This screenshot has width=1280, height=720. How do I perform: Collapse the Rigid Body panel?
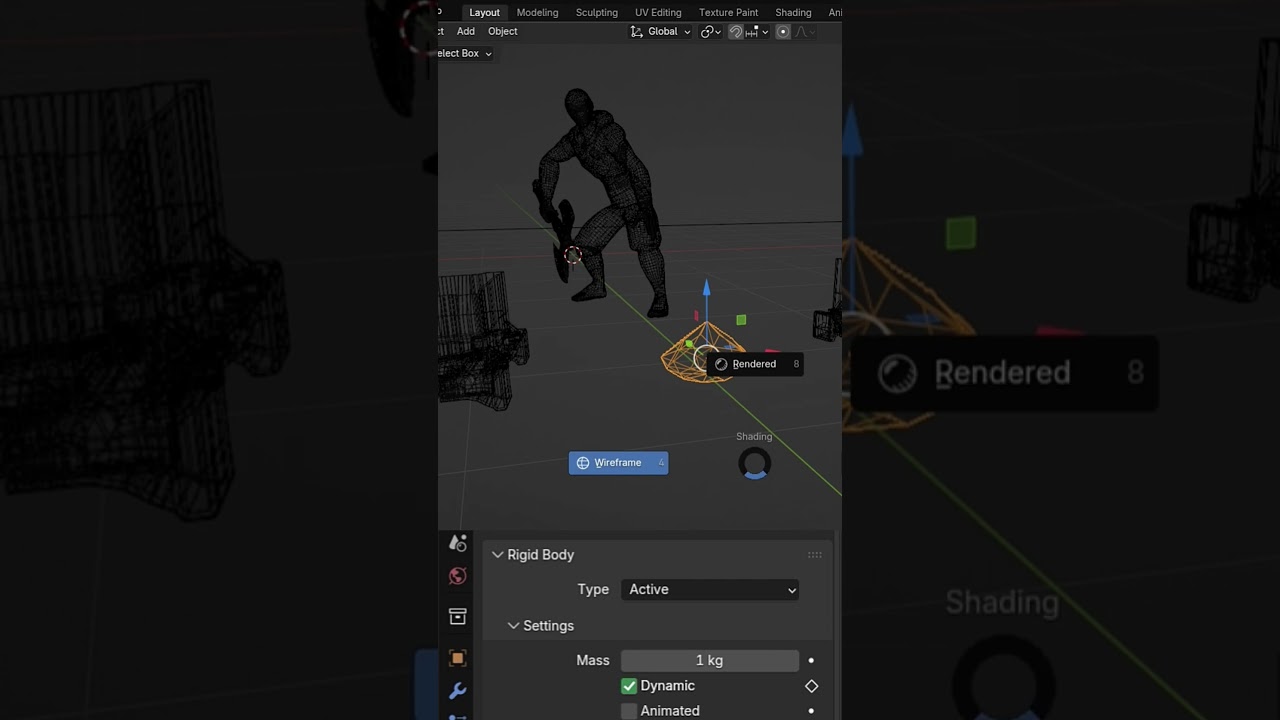(x=498, y=555)
